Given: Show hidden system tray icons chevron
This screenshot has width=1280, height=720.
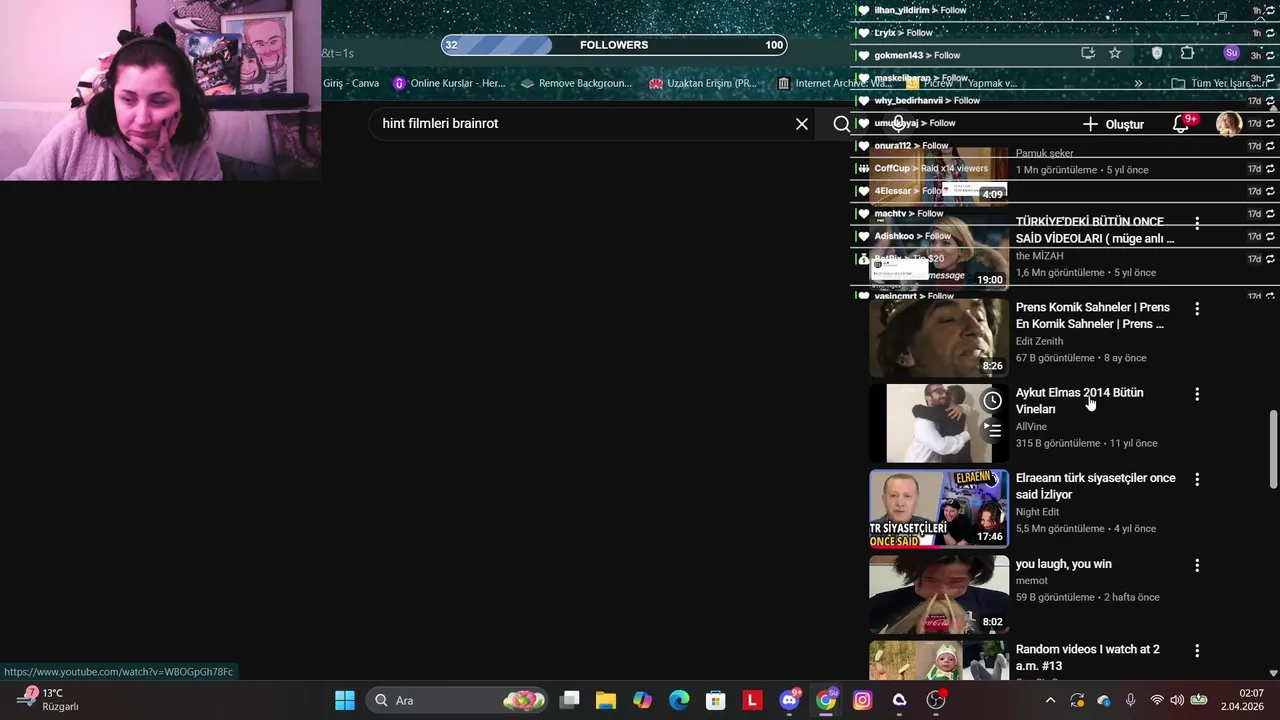Looking at the screenshot, I should click(1050, 700).
